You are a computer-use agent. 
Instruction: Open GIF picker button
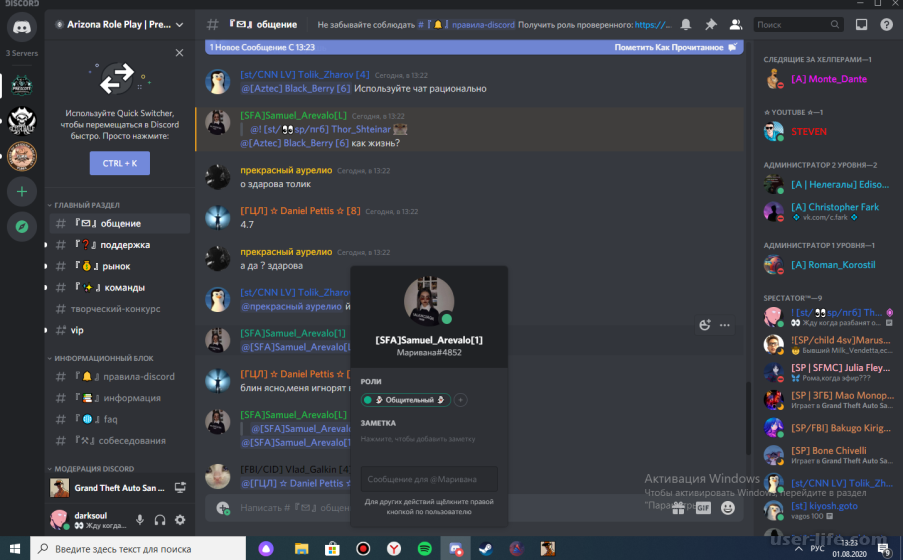click(703, 508)
